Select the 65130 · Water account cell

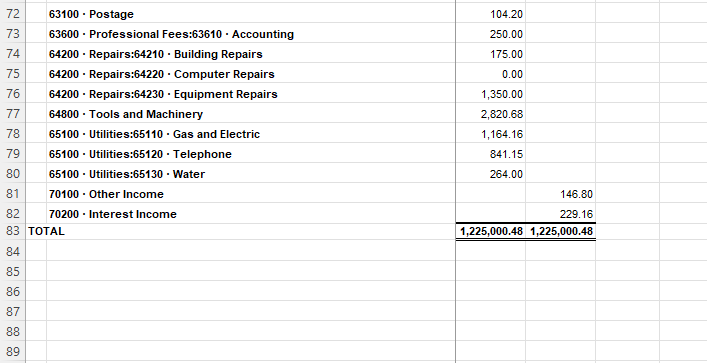tap(251, 174)
